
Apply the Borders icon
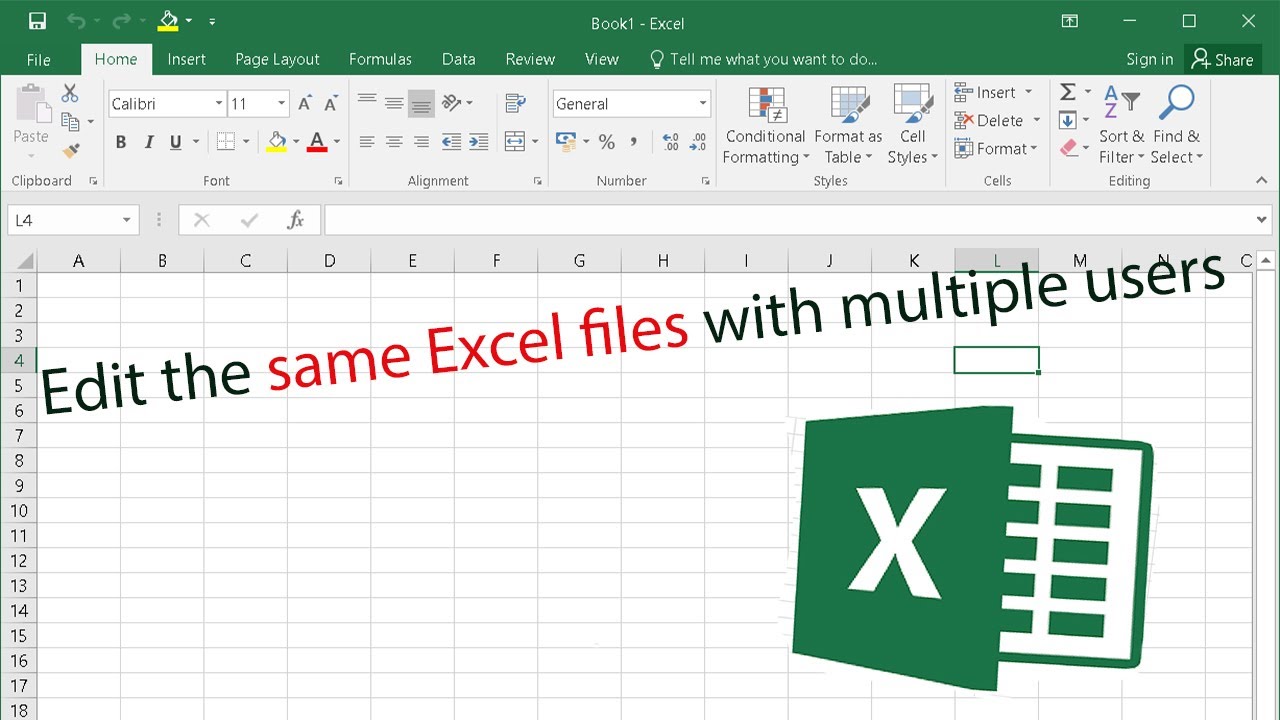[226, 142]
